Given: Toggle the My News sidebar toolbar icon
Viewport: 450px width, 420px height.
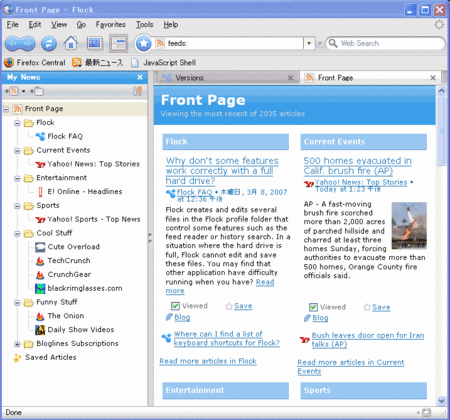Looking at the screenshot, I should [x=118, y=43].
